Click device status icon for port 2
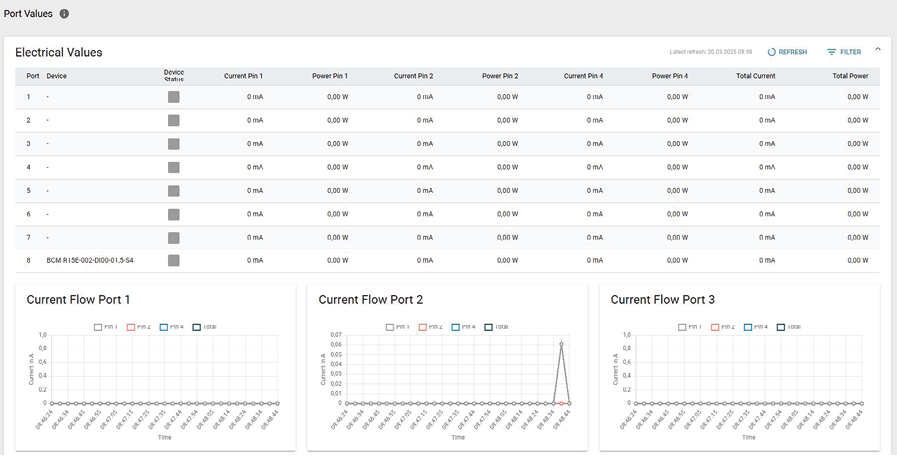Image resolution: width=897 pixels, height=456 pixels. pos(174,120)
